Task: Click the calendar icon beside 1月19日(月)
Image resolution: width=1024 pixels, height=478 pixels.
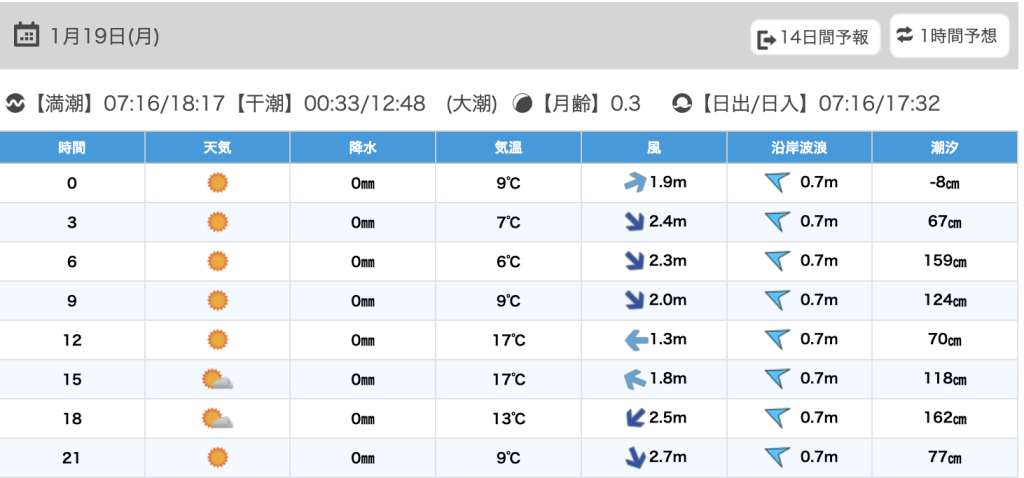Action: 26,35
